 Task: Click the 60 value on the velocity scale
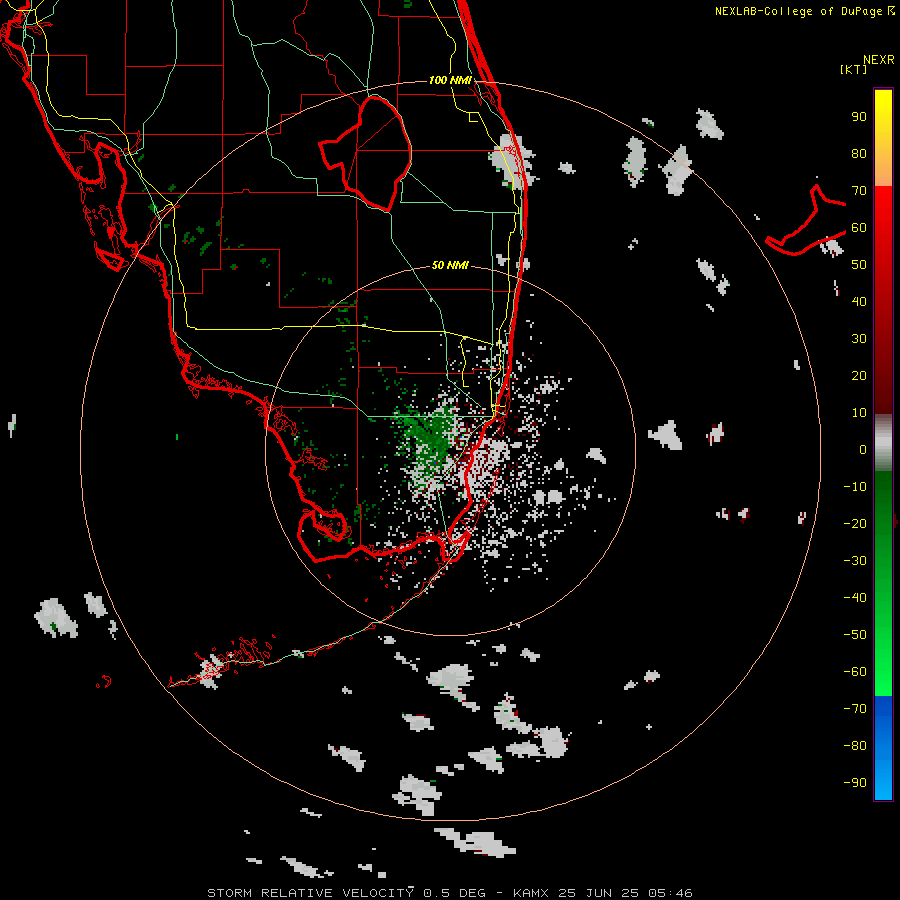click(859, 227)
